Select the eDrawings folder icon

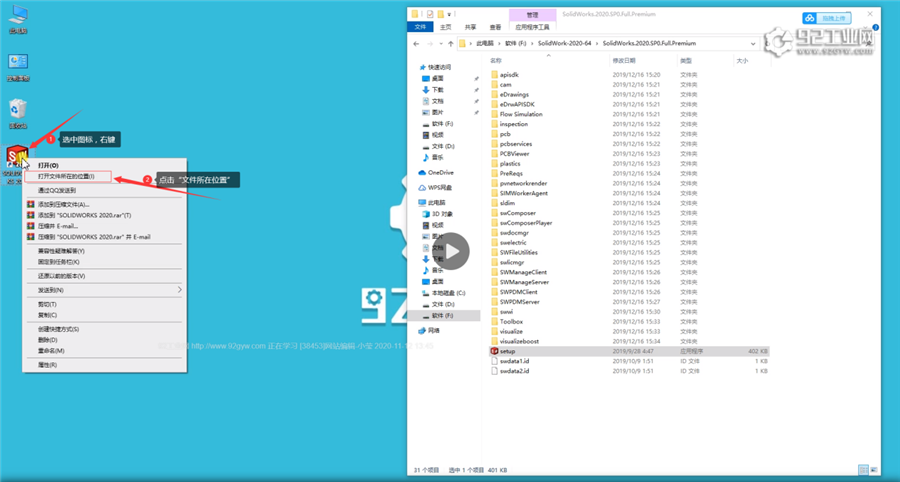pos(495,94)
